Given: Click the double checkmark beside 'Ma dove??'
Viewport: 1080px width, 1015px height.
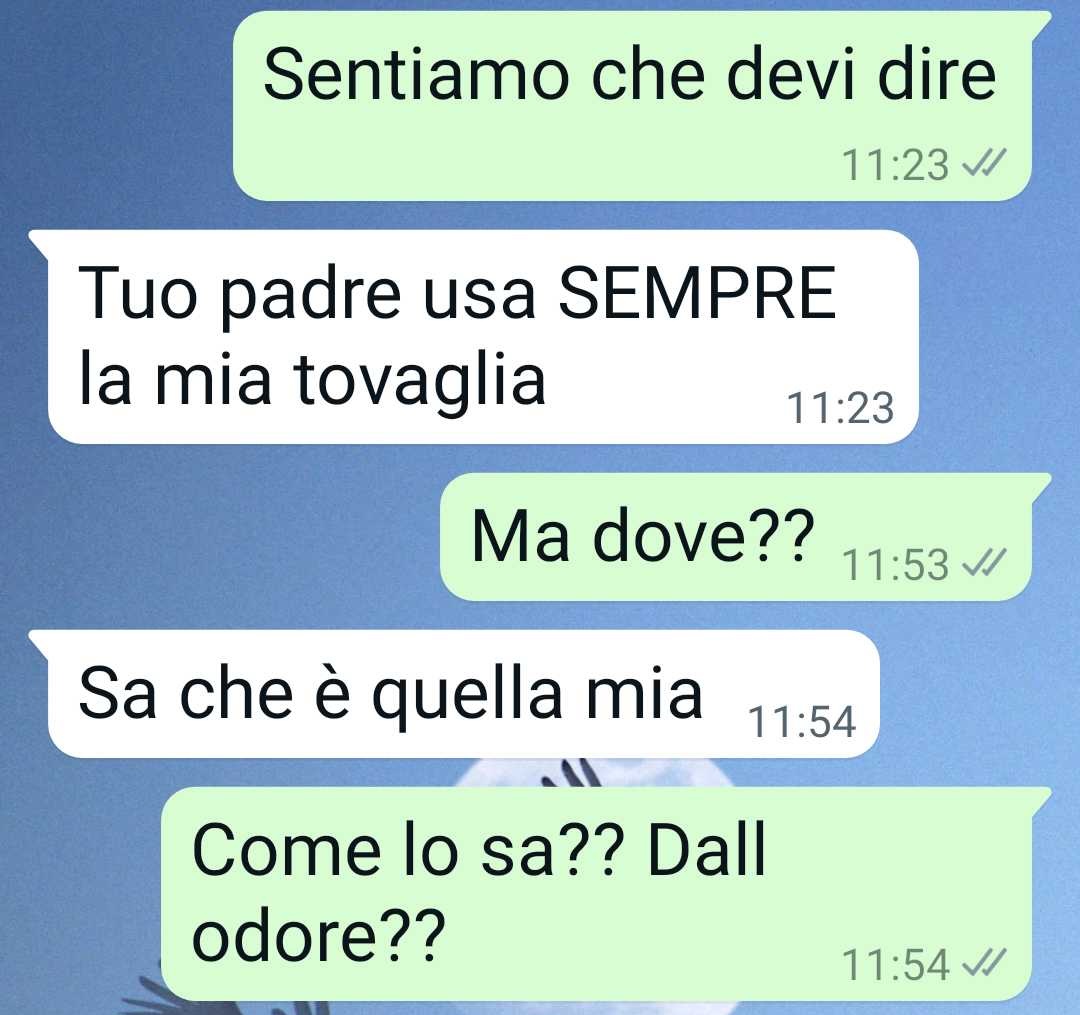Looking at the screenshot, I should [984, 563].
